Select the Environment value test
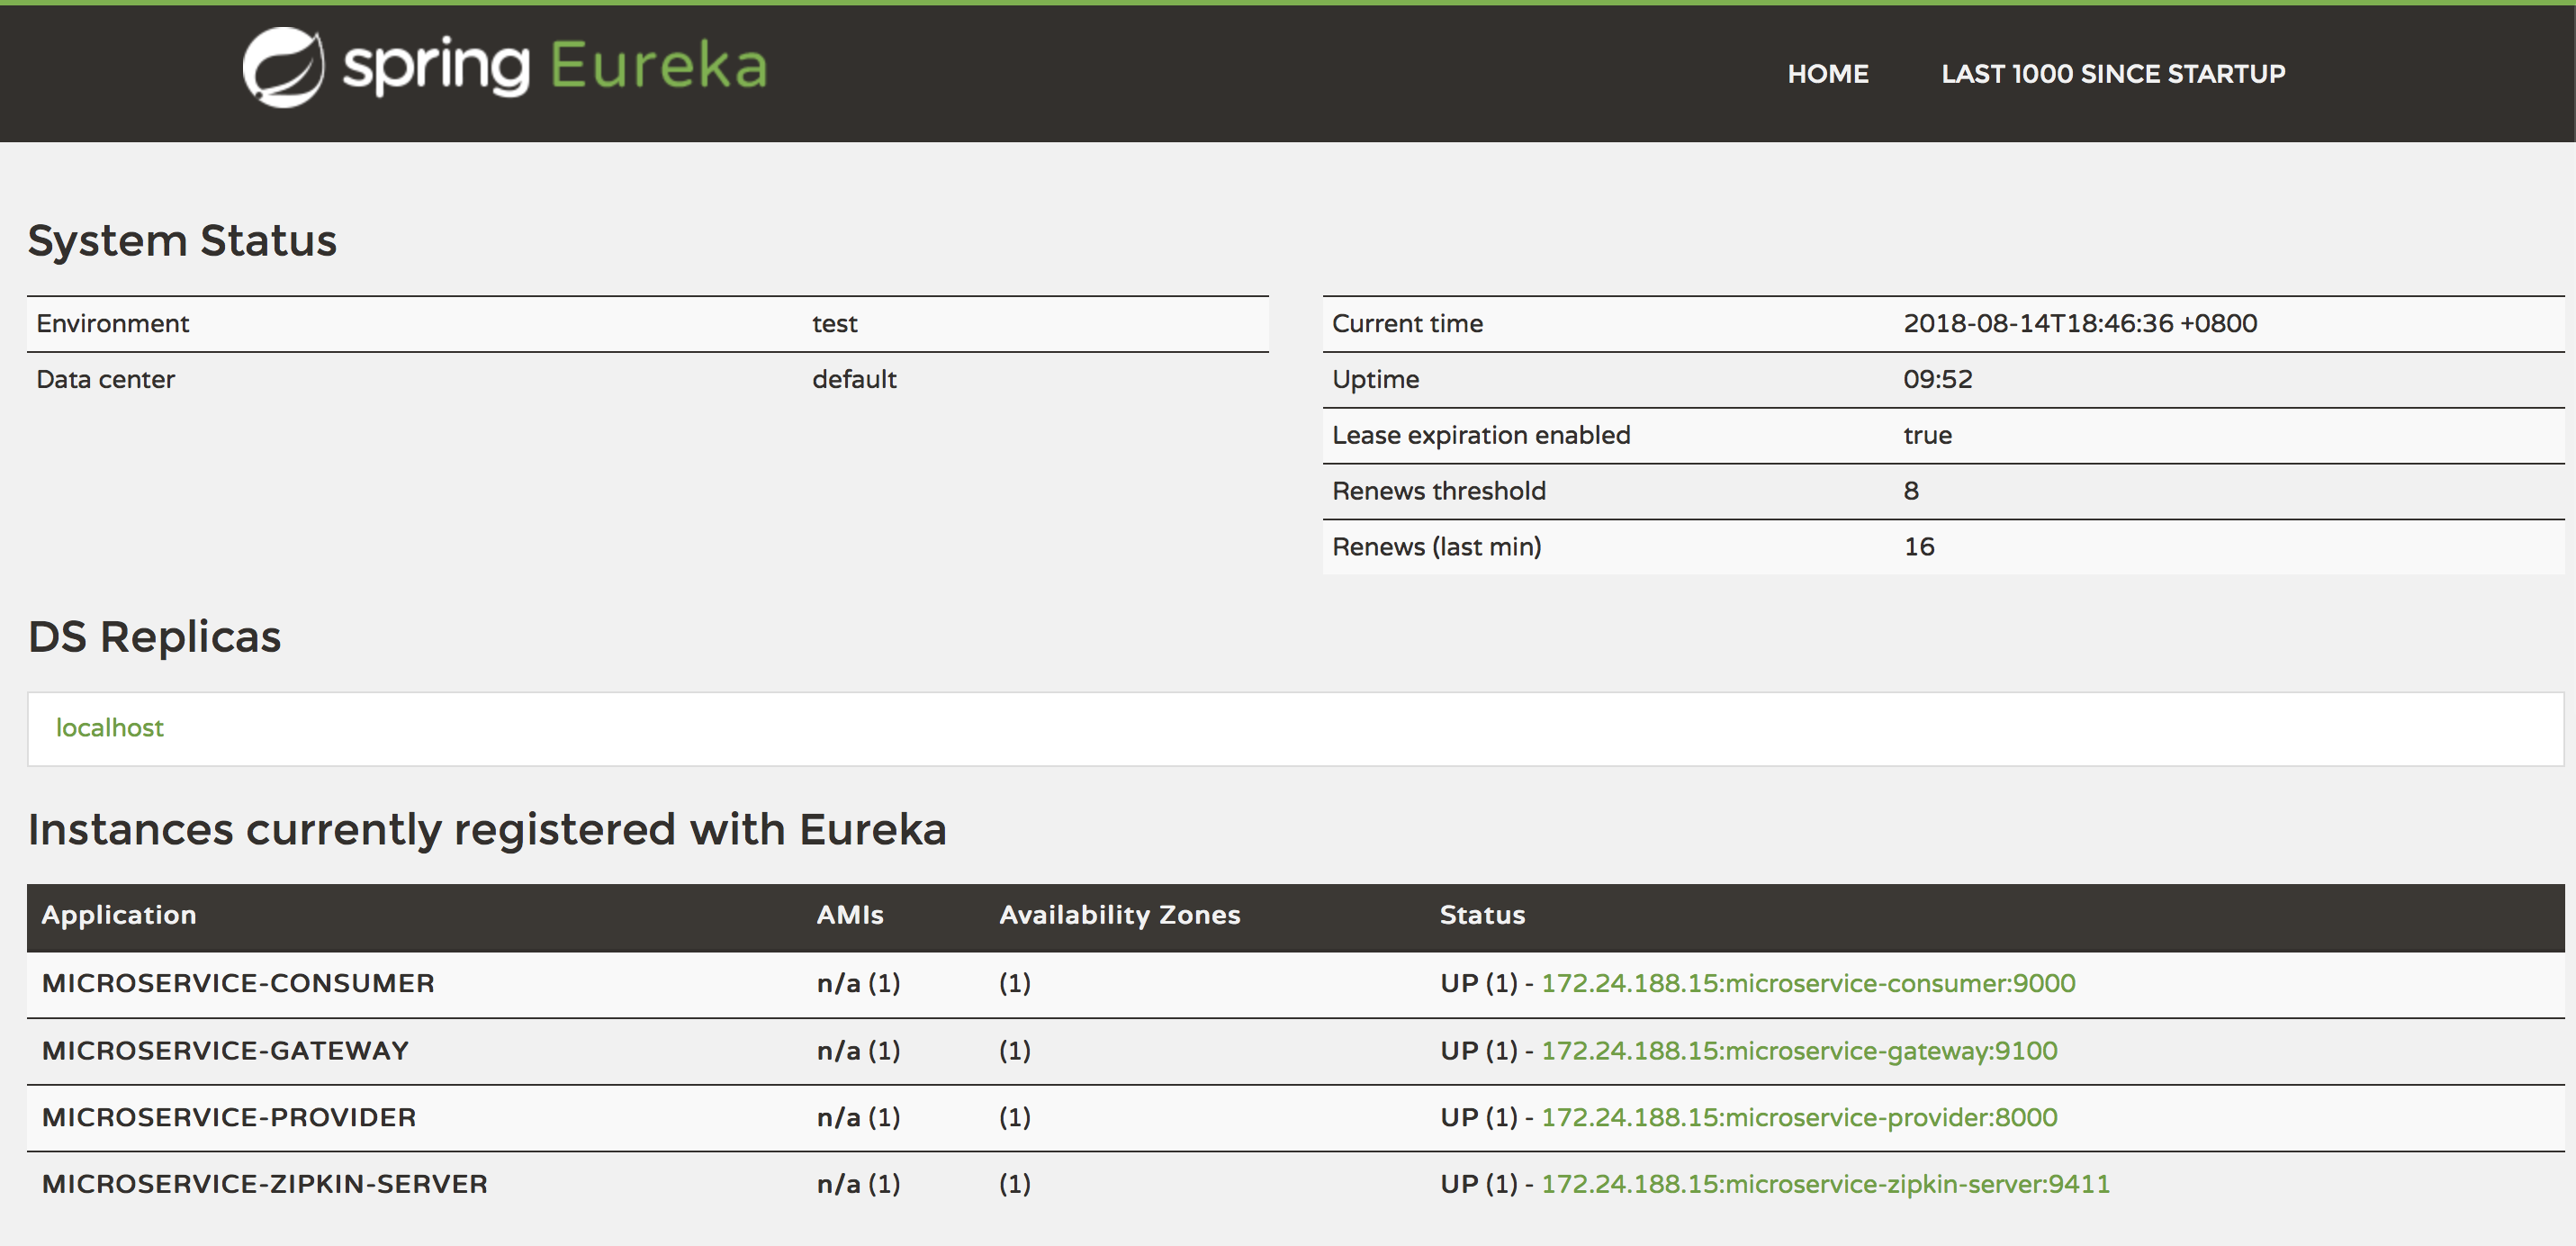Screen dimensions: 2576x1246 (834, 324)
